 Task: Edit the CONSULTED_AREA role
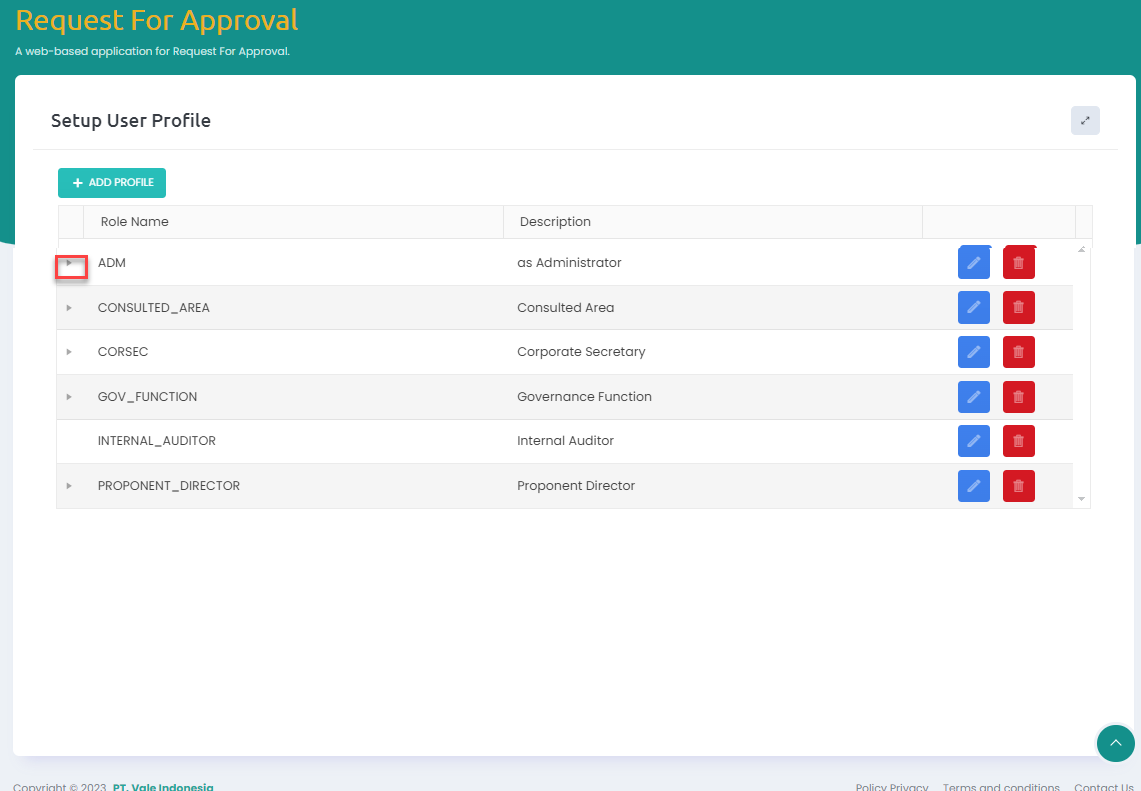tap(973, 308)
